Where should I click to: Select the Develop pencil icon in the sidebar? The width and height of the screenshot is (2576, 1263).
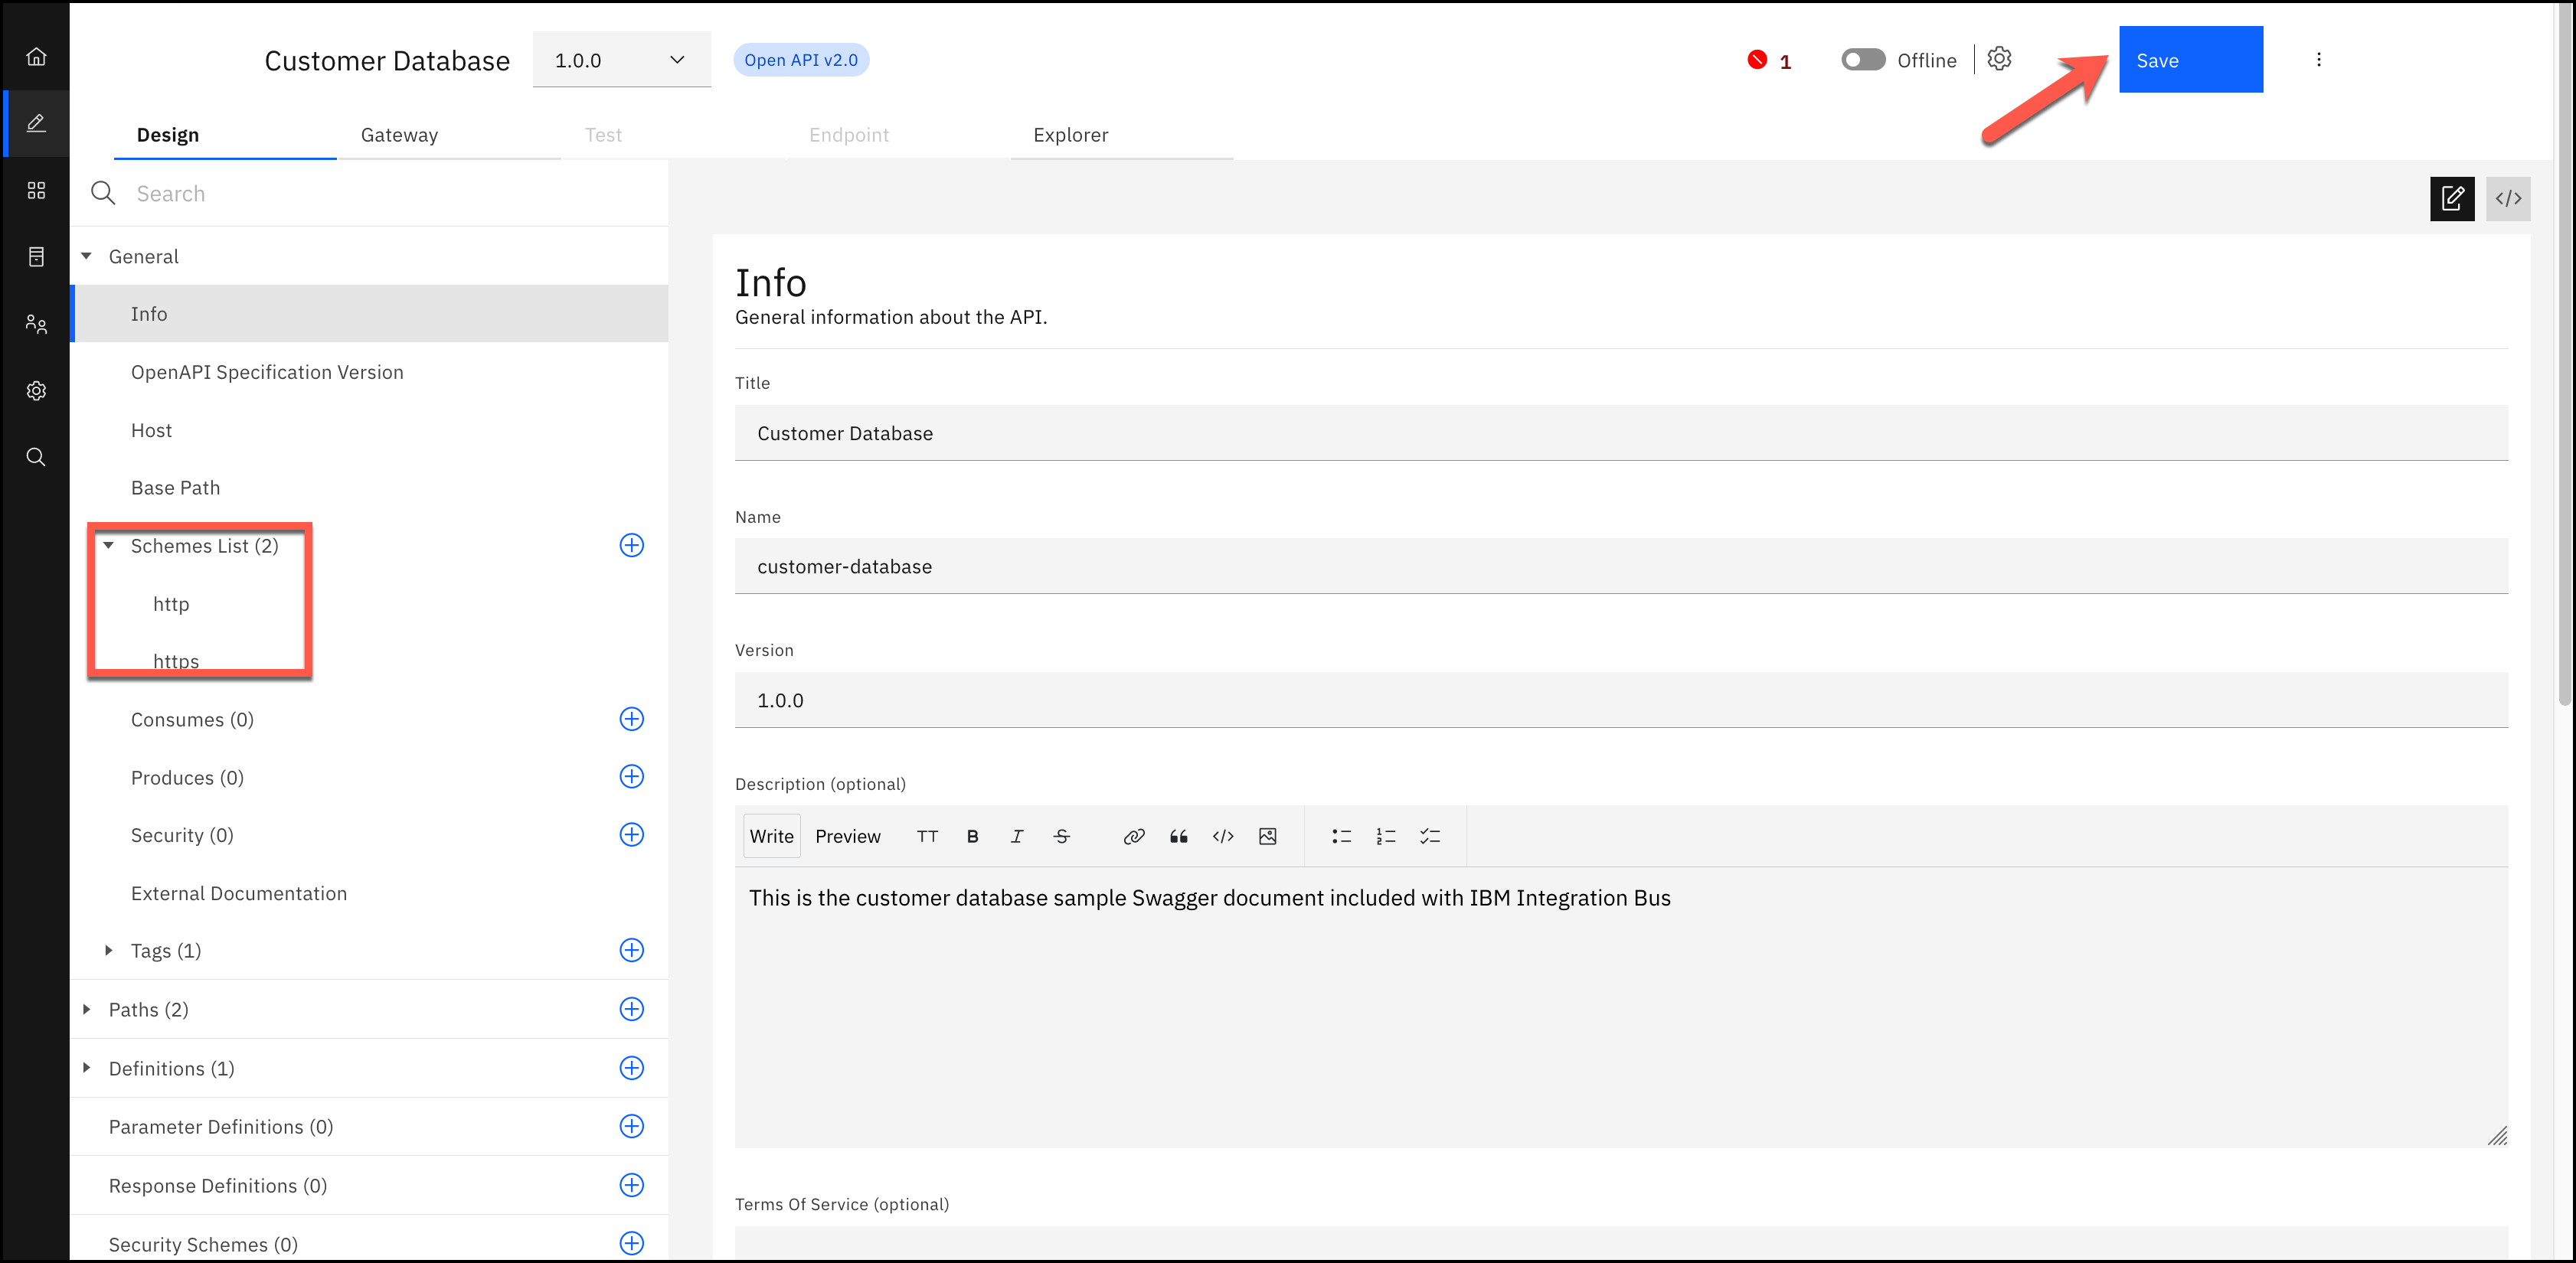coord(36,123)
